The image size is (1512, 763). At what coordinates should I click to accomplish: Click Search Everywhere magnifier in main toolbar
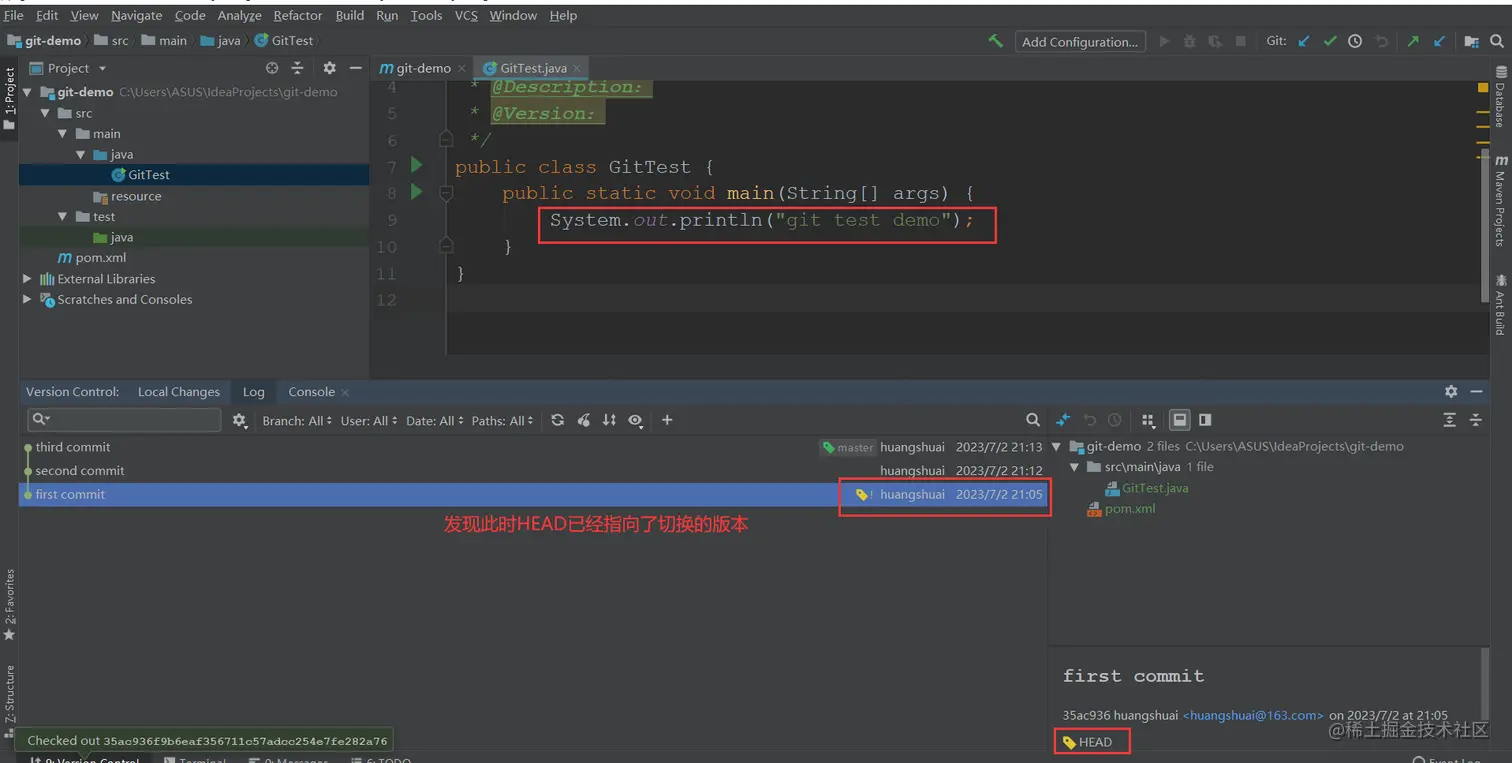click(1497, 41)
